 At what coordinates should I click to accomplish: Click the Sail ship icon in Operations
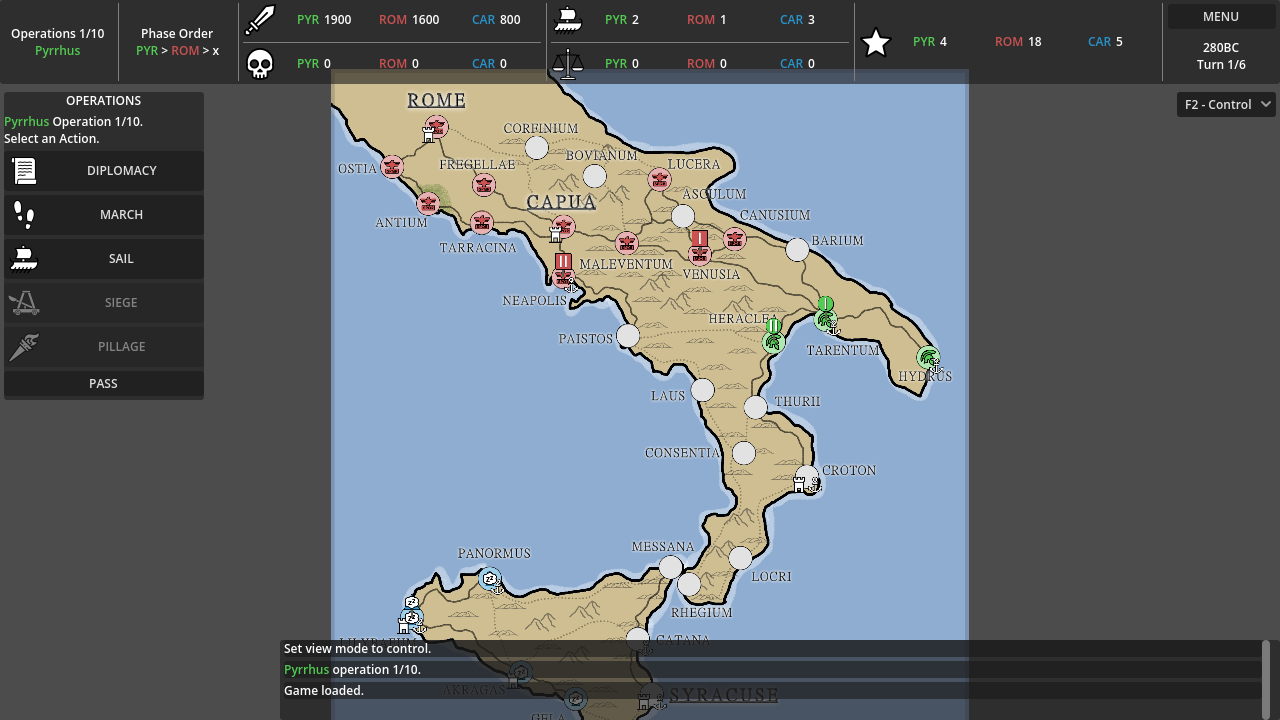(x=24, y=259)
